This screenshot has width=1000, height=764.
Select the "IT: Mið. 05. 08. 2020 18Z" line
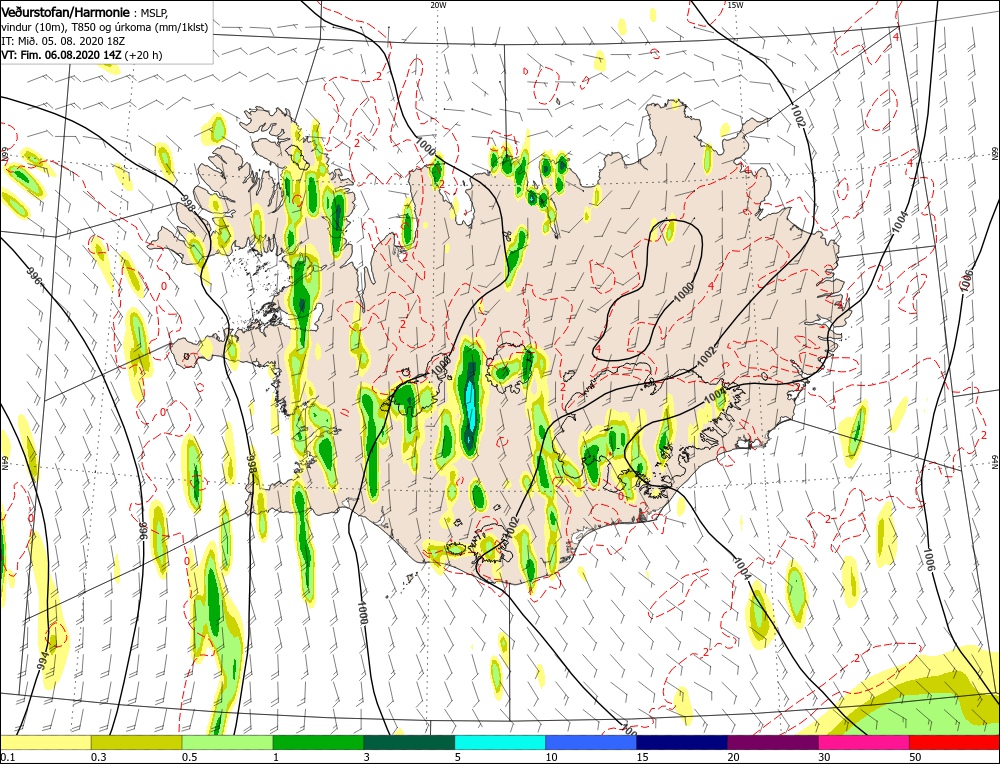pyautogui.click(x=62, y=41)
